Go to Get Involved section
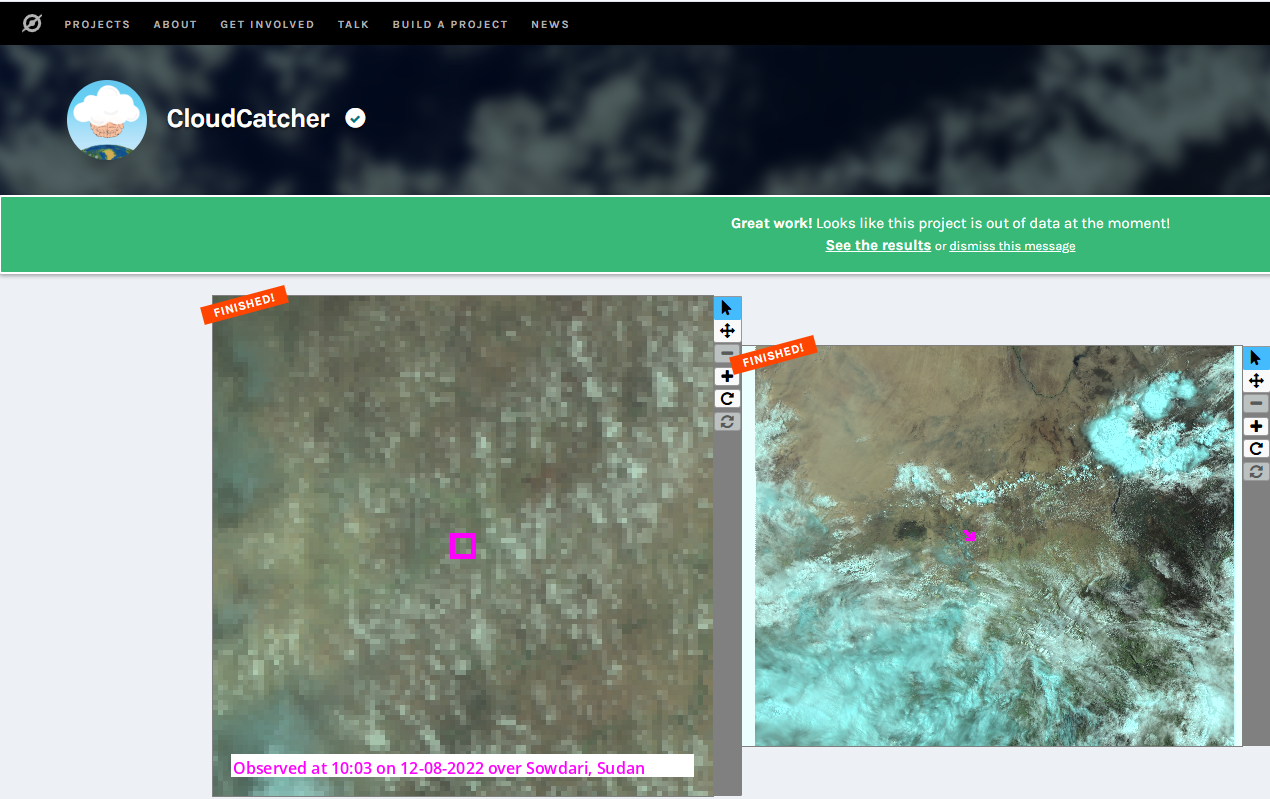Image resolution: width=1270 pixels, height=799 pixels. point(267,24)
